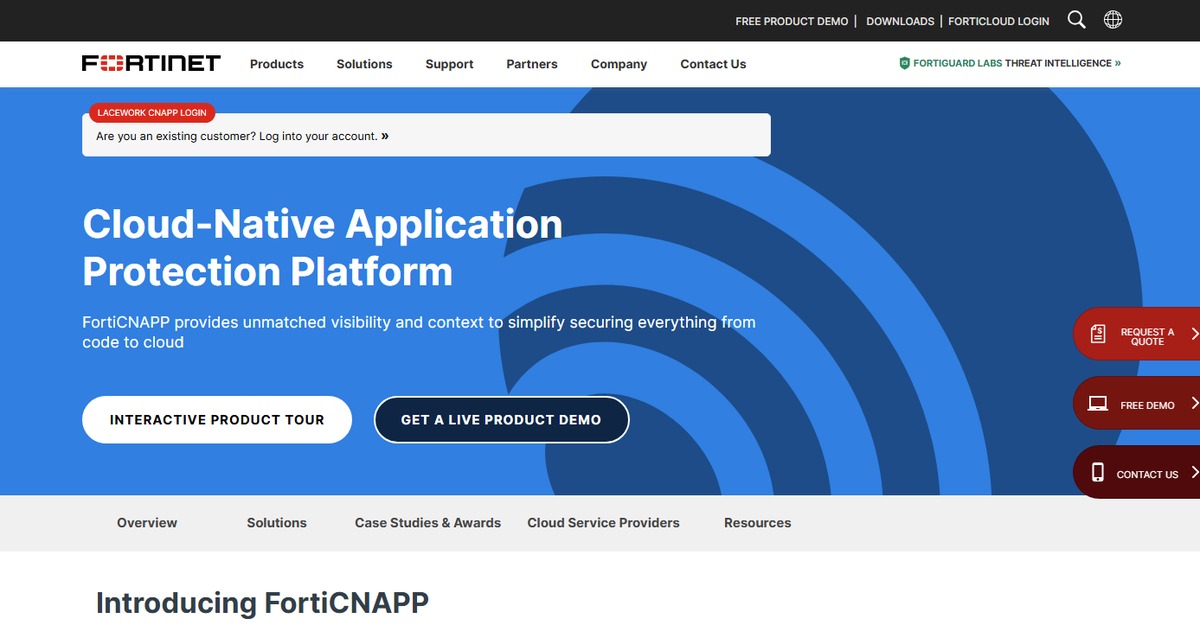Open the Support dropdown menu

(449, 64)
